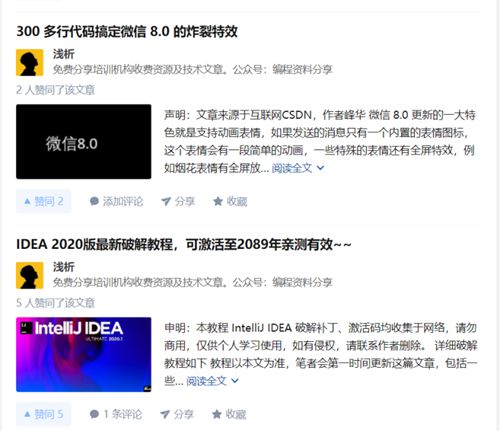500x431 pixels.
Task: Click comment bubble icon beside 1 条评论
Action: pos(94,414)
